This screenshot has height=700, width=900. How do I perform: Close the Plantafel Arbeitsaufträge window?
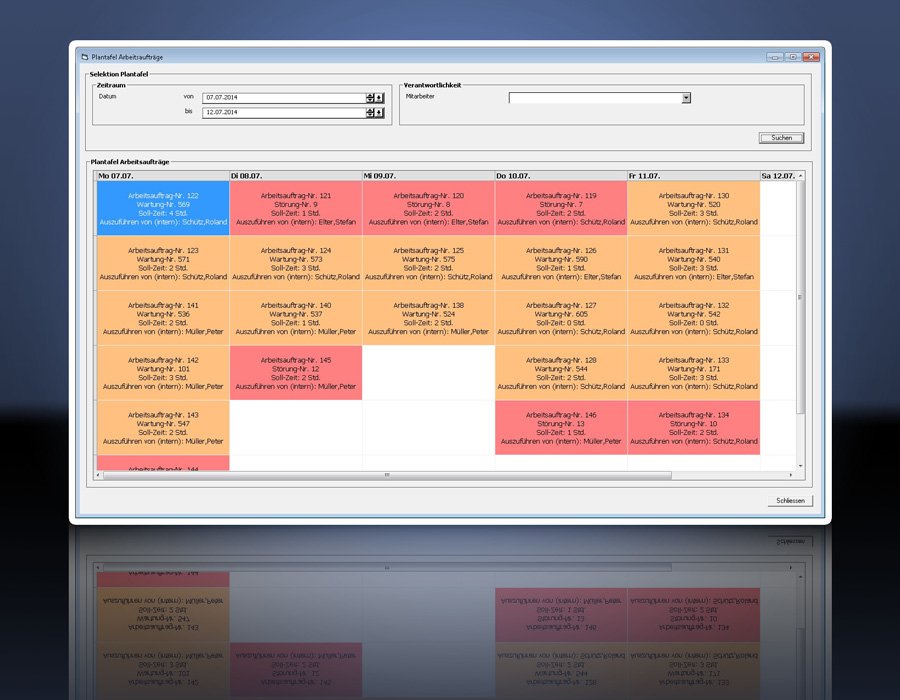click(811, 57)
